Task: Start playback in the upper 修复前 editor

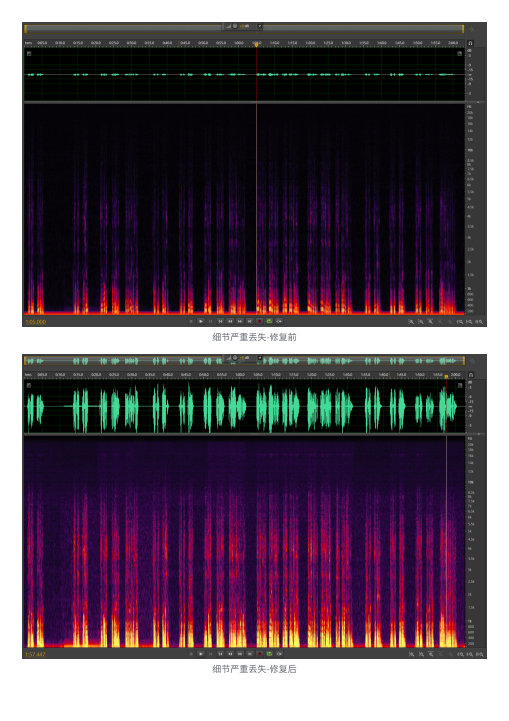Action: pos(201,321)
